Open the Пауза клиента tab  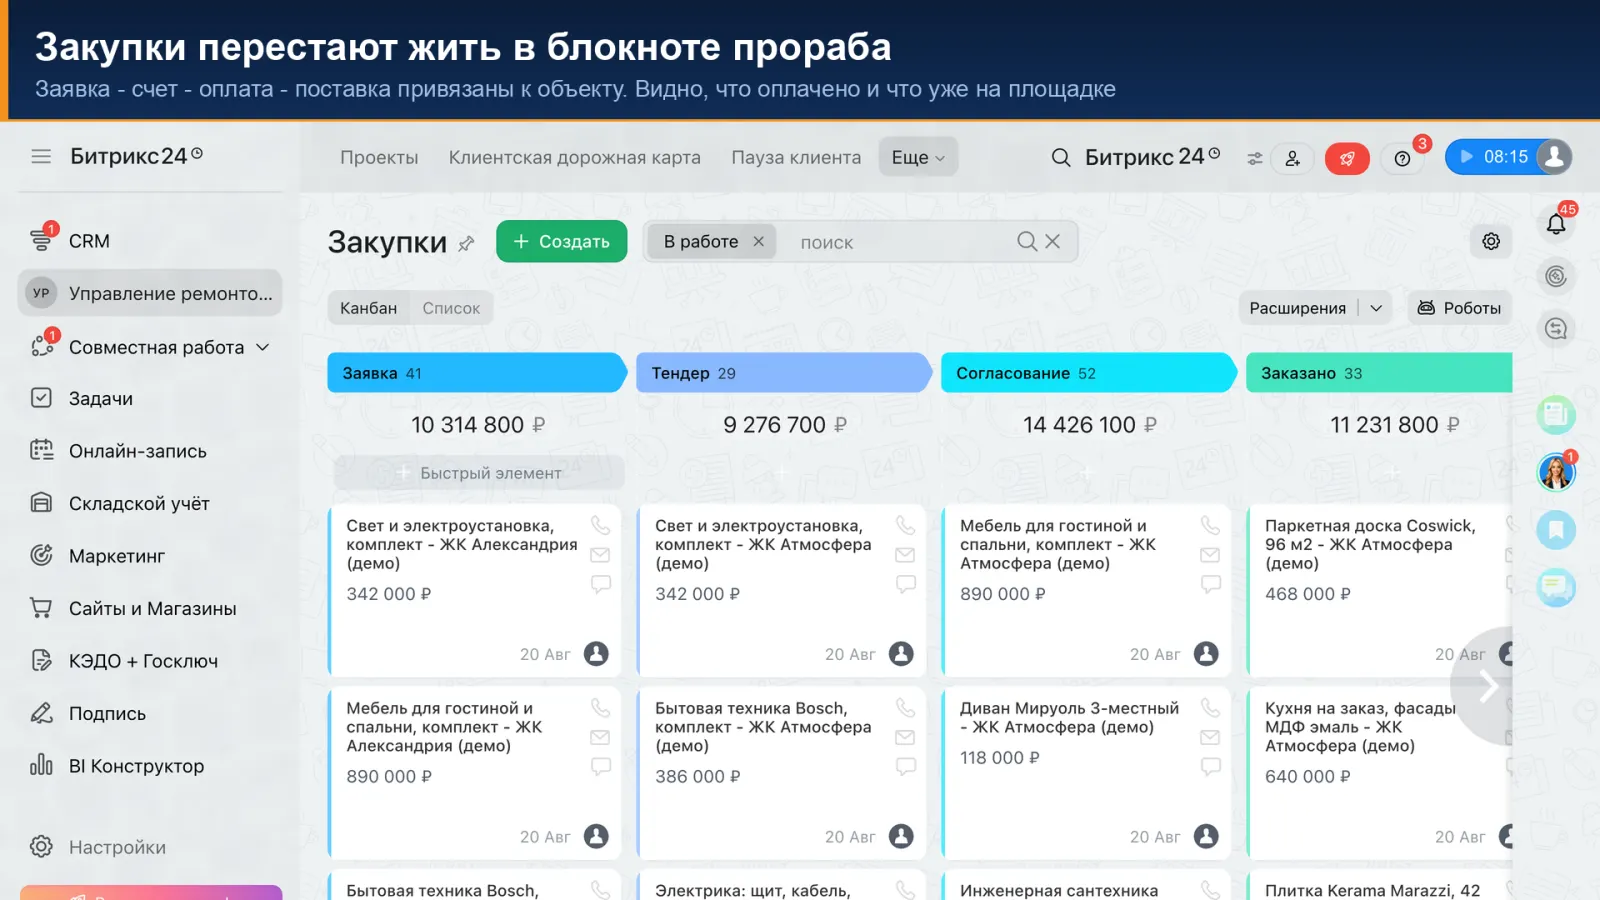[x=796, y=157]
